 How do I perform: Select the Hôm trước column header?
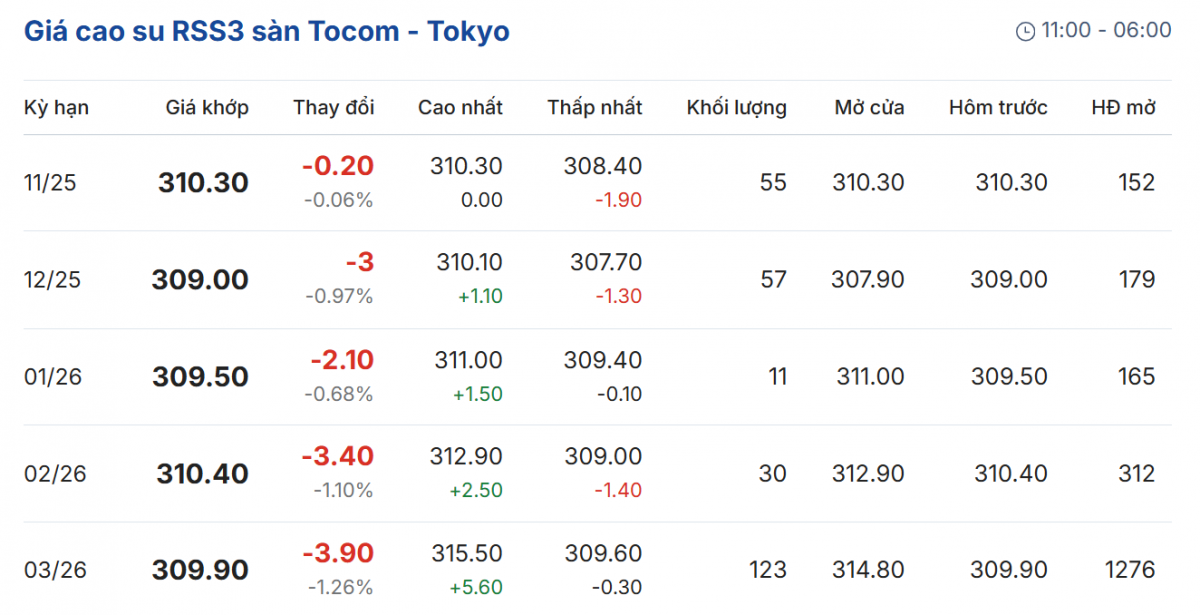998,108
